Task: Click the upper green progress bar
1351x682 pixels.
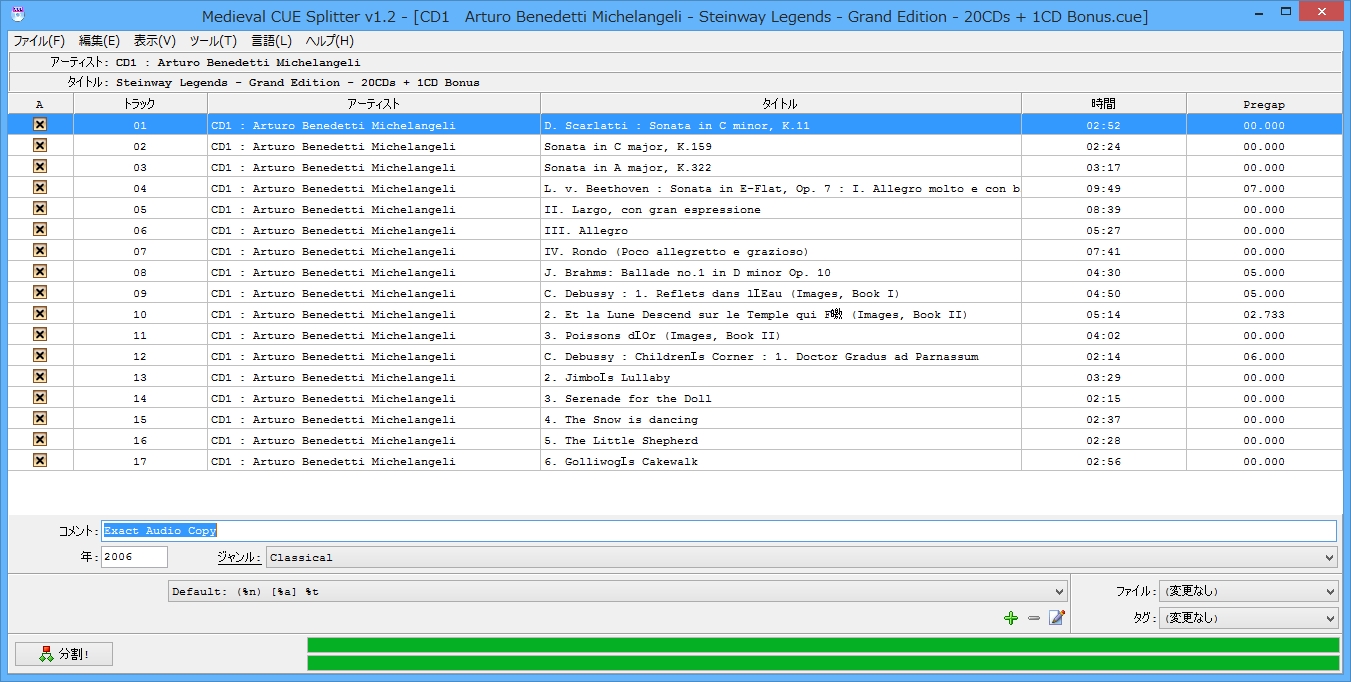Action: (x=823, y=645)
